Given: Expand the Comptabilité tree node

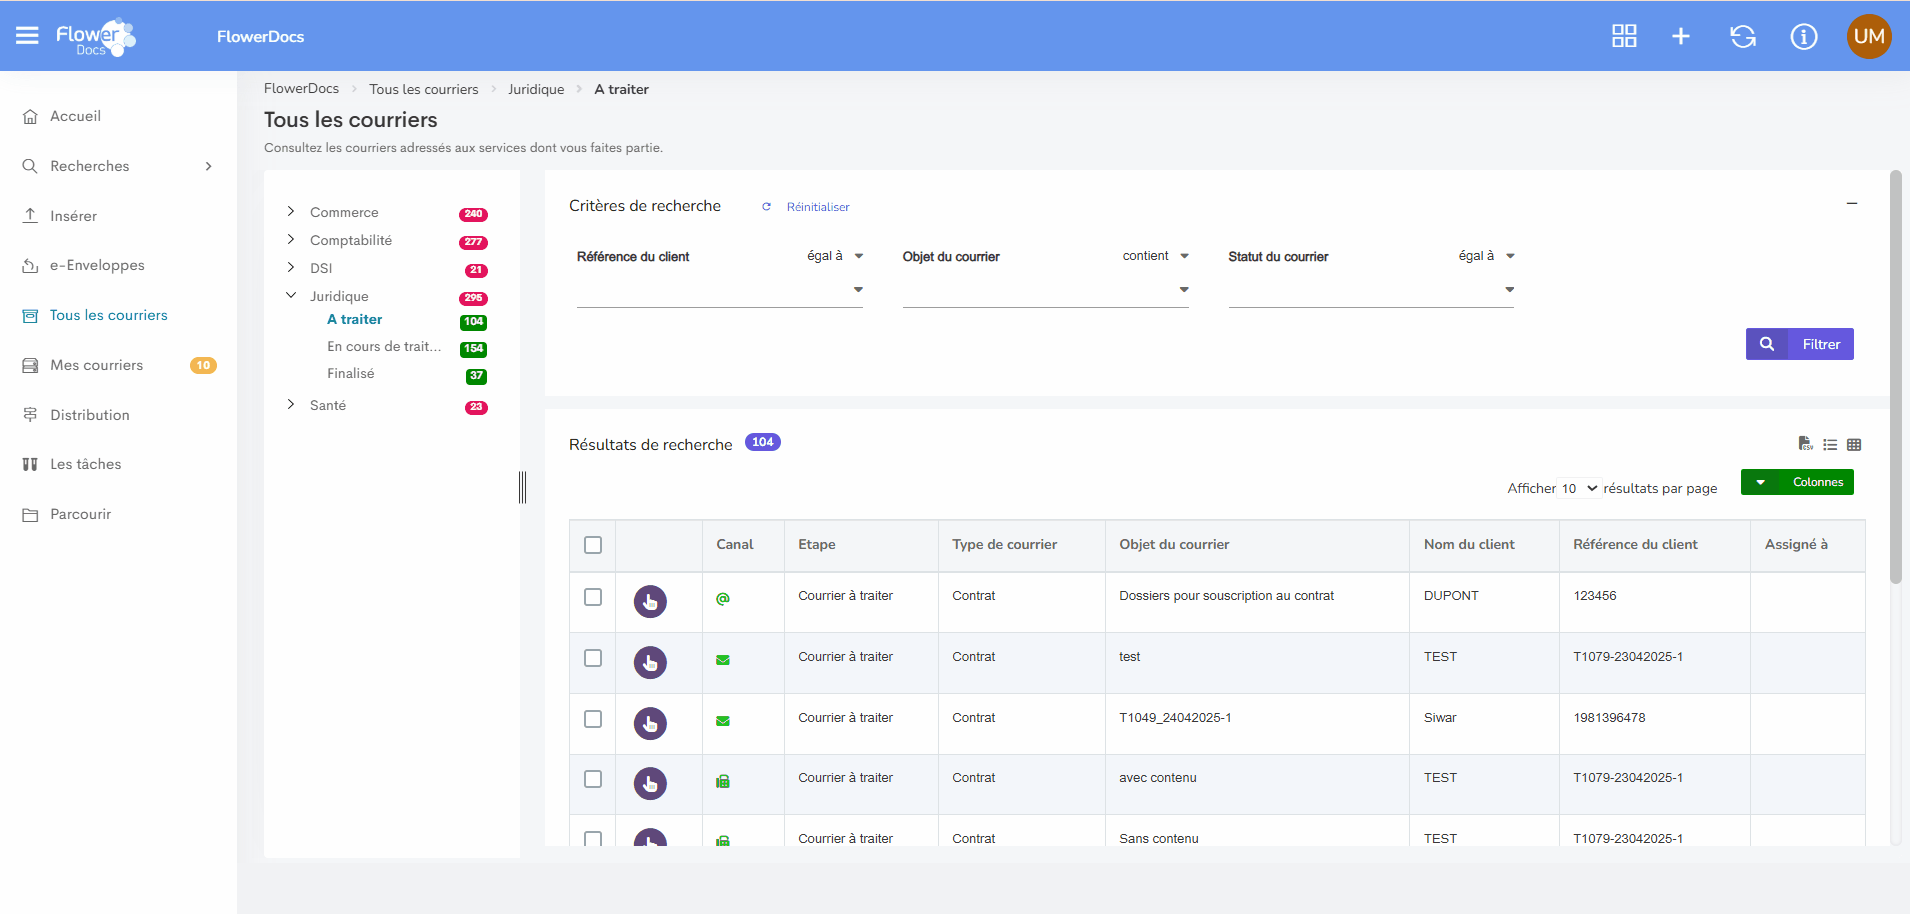Looking at the screenshot, I should click(291, 239).
